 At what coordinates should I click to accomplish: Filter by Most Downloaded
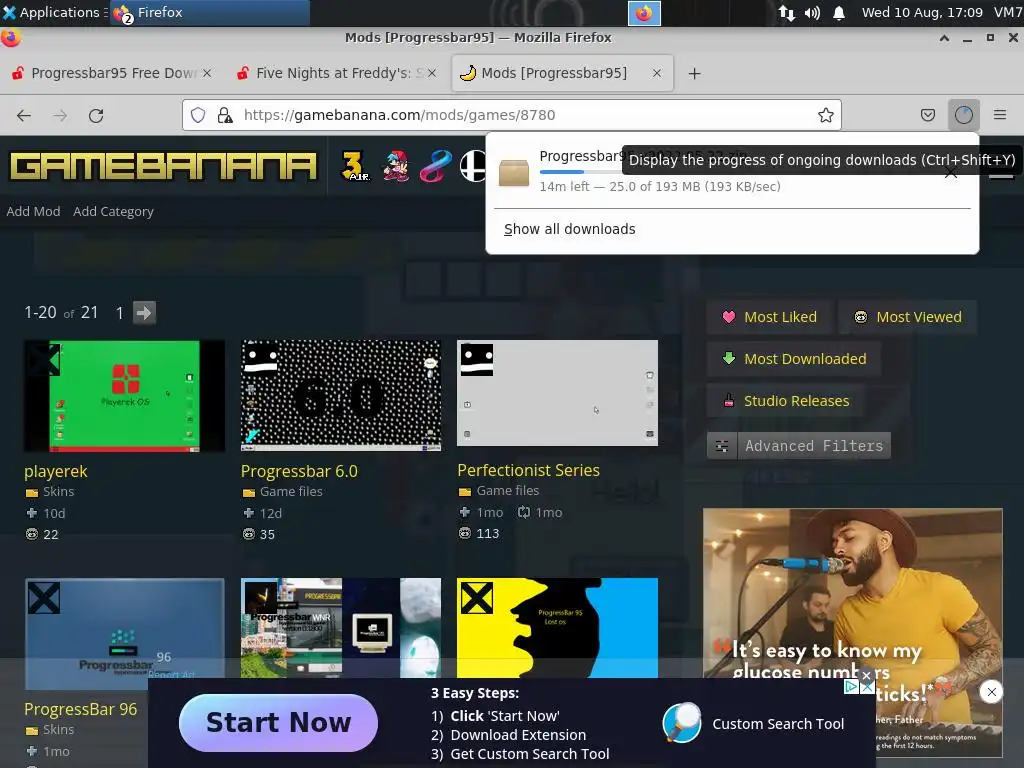point(794,359)
